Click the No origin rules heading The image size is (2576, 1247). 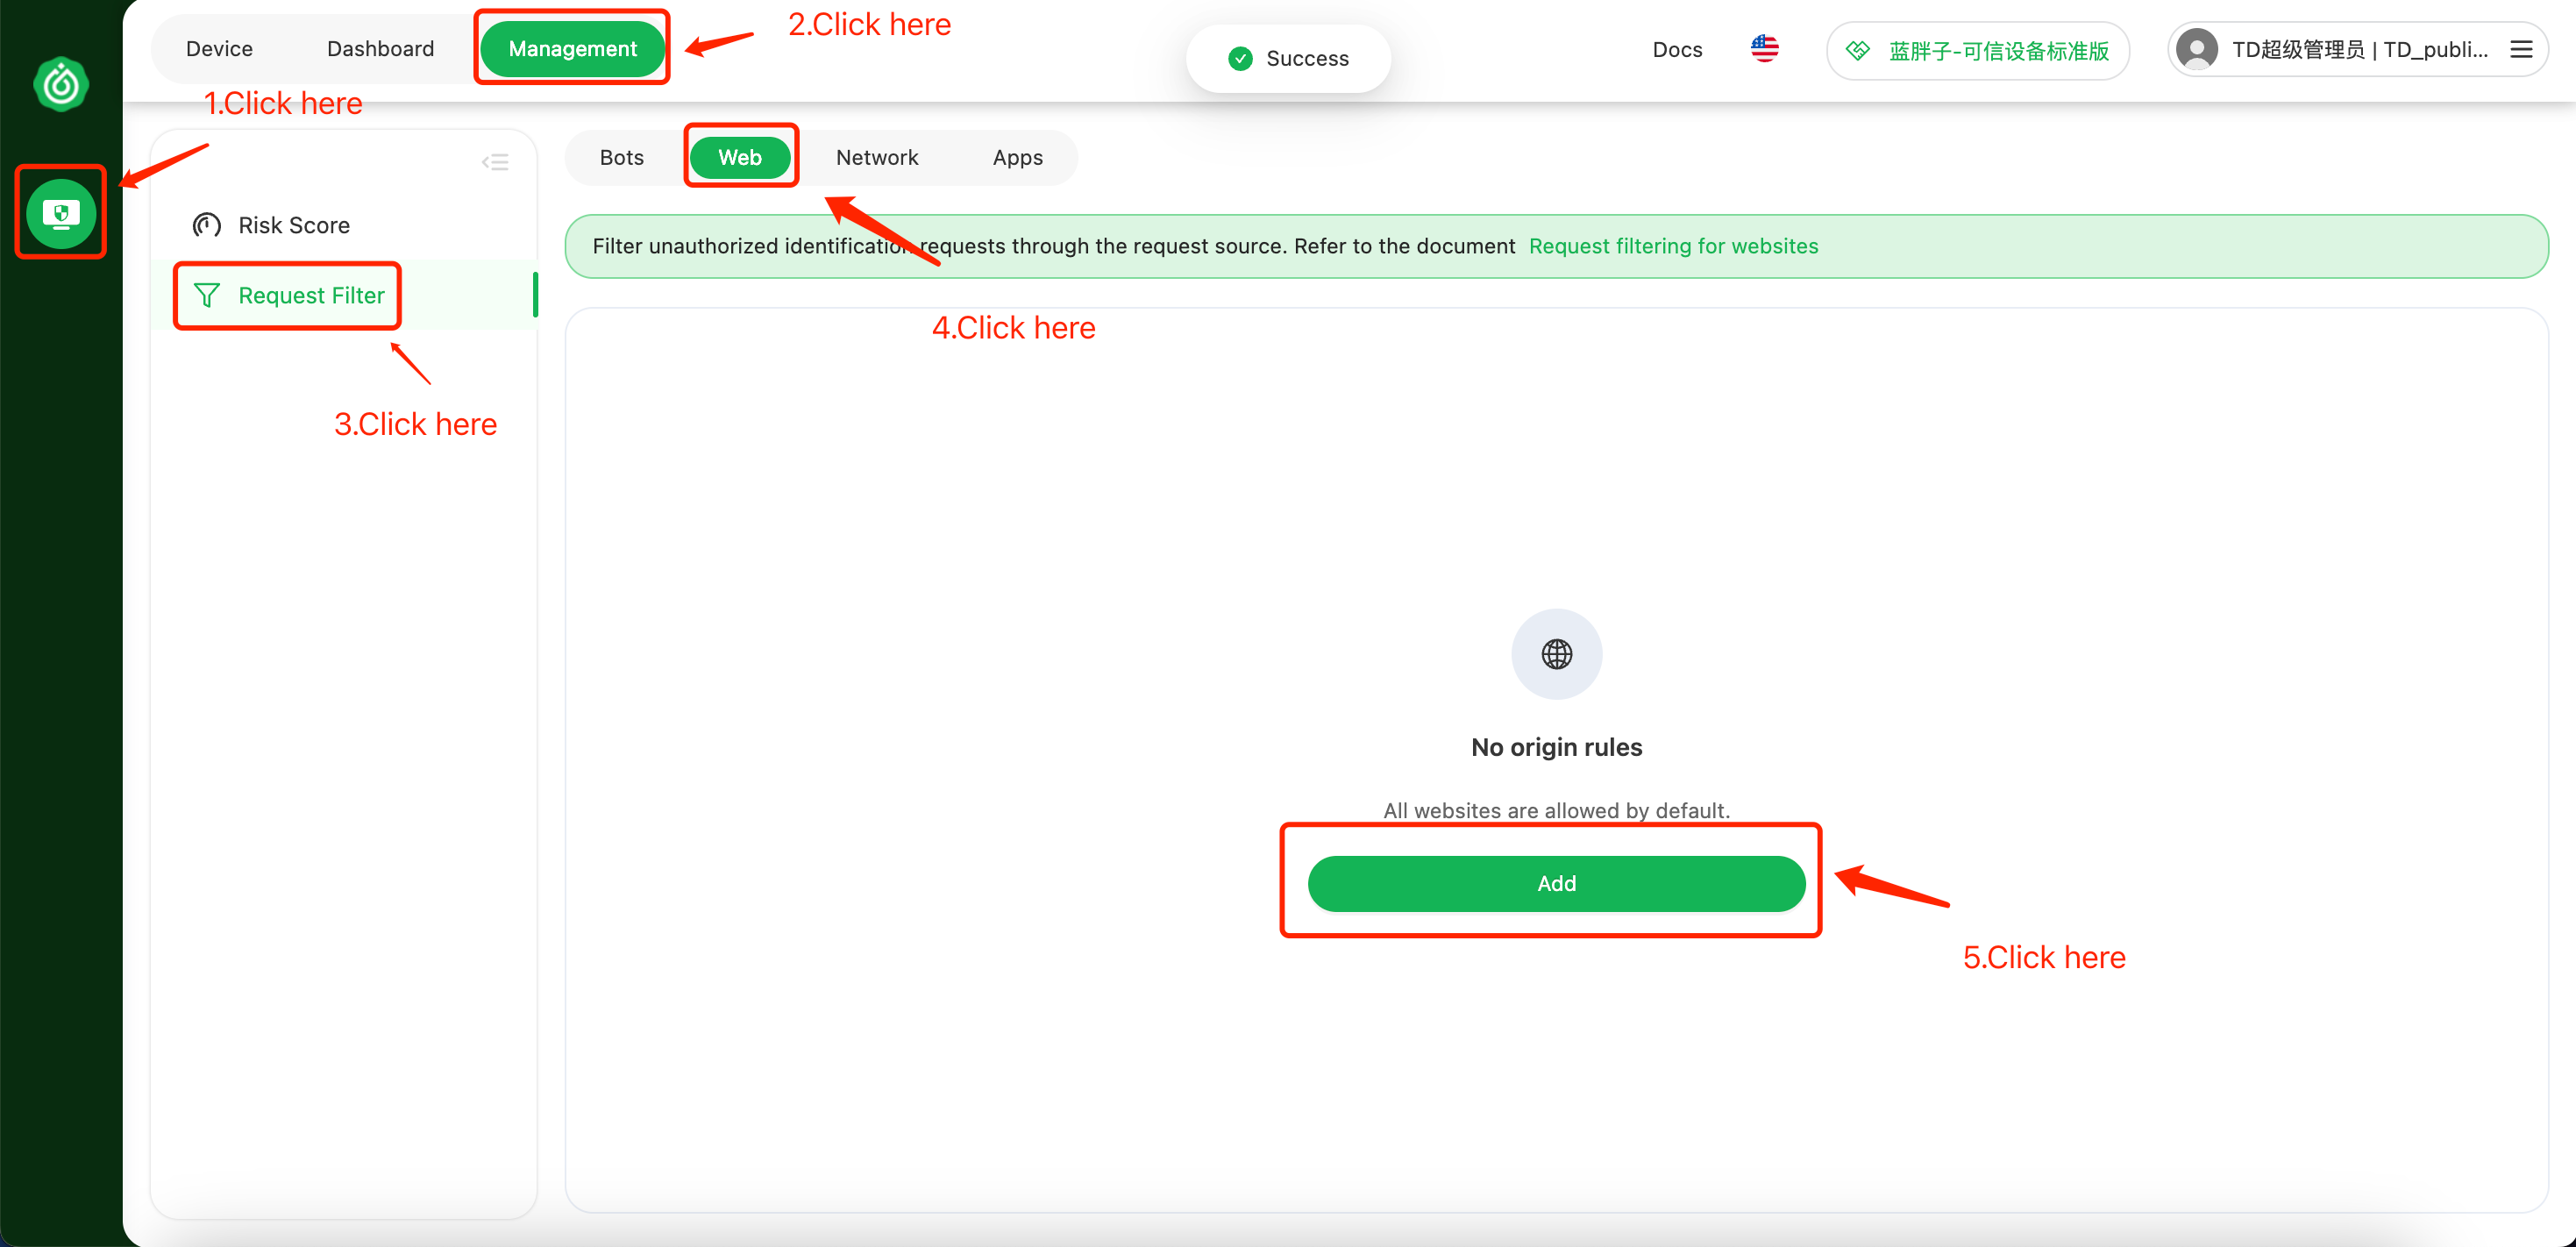click(1556, 747)
